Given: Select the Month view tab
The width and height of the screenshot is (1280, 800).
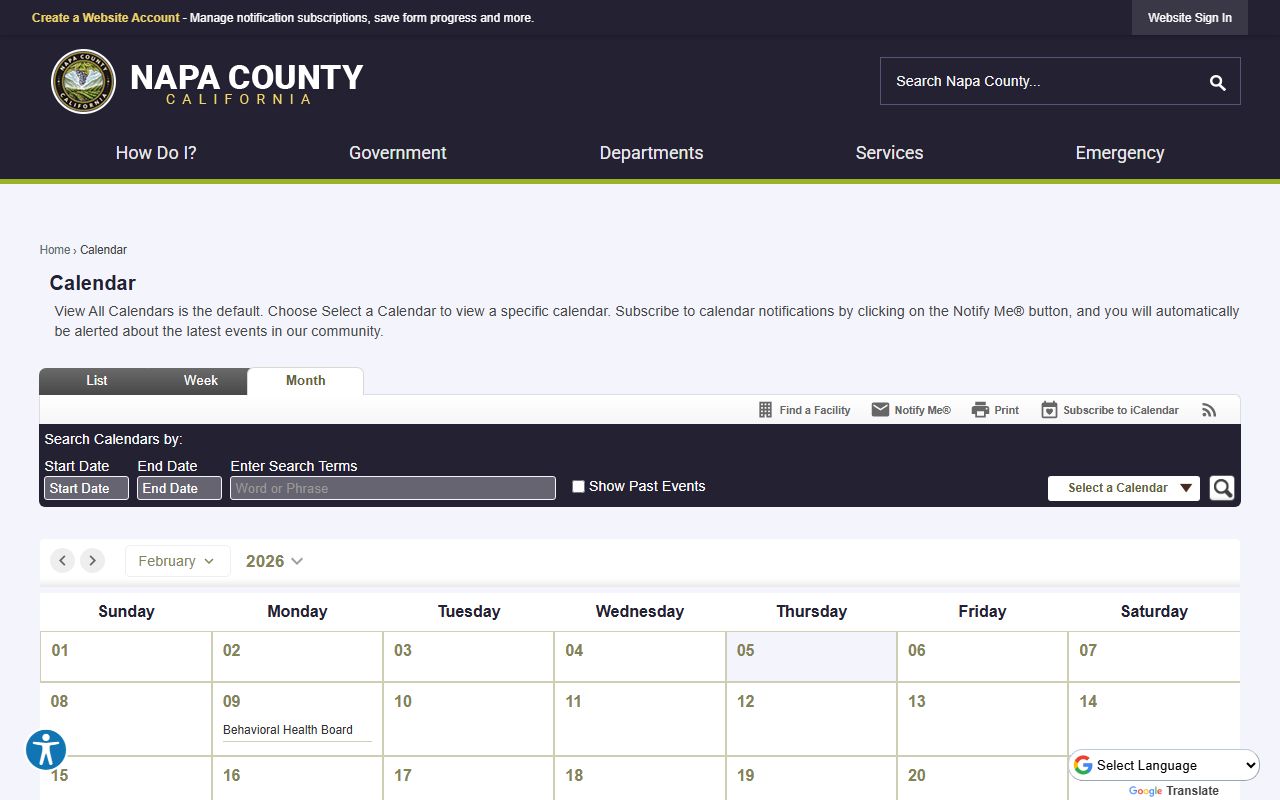Looking at the screenshot, I should coord(306,381).
